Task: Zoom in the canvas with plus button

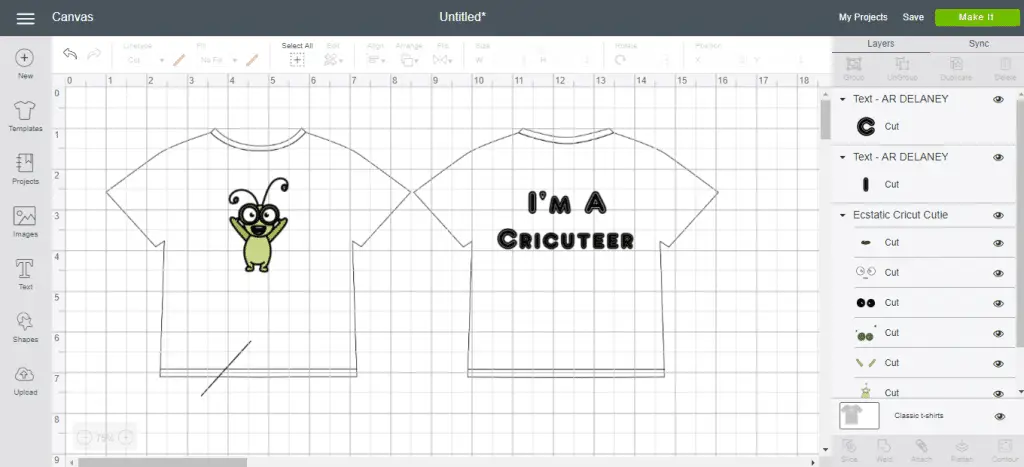Action: [126, 438]
